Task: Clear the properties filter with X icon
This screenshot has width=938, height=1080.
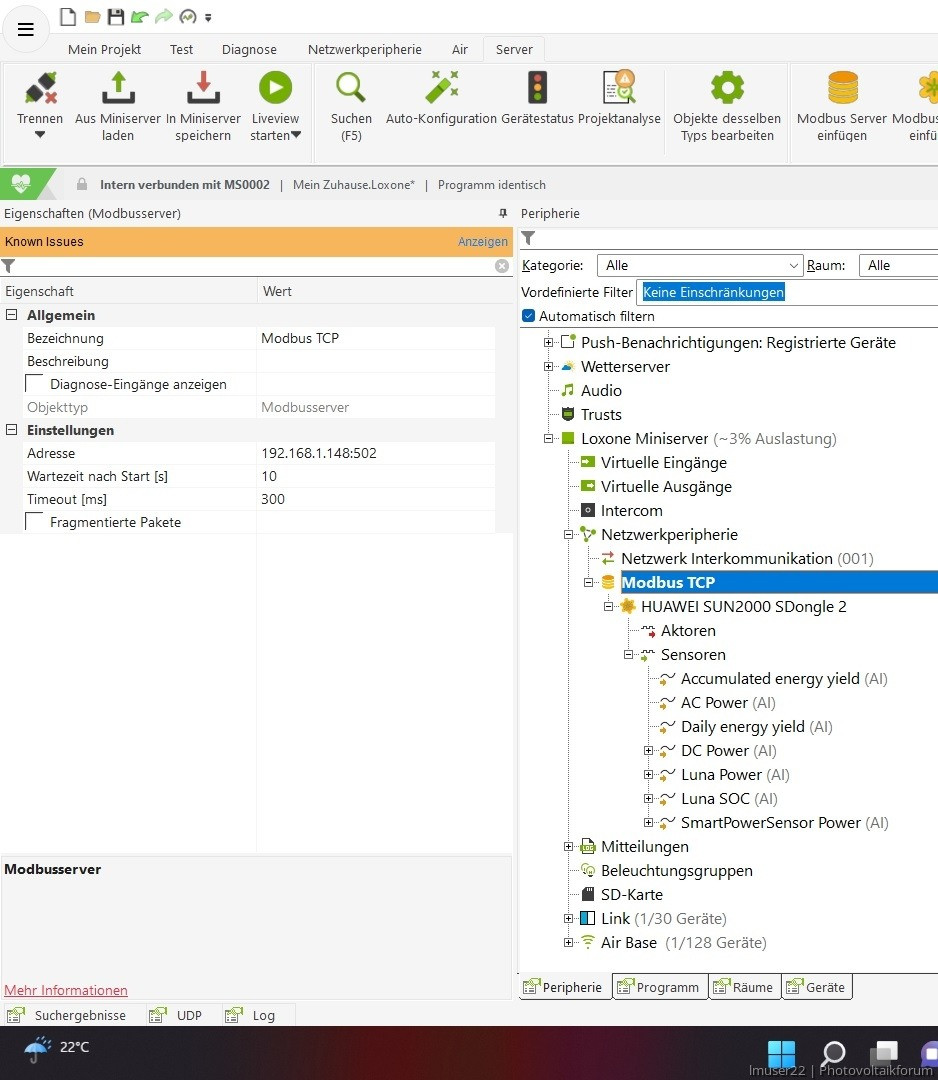Action: coord(502,266)
